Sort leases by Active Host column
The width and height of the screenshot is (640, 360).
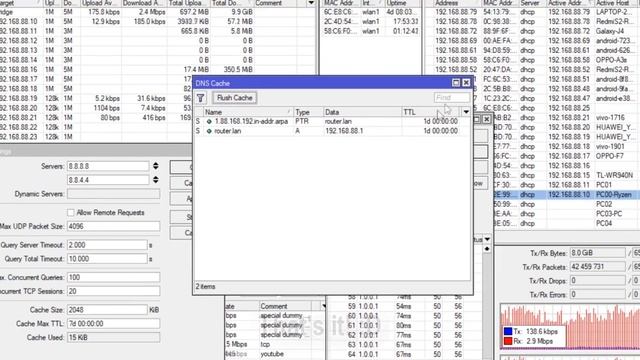(617, 3)
